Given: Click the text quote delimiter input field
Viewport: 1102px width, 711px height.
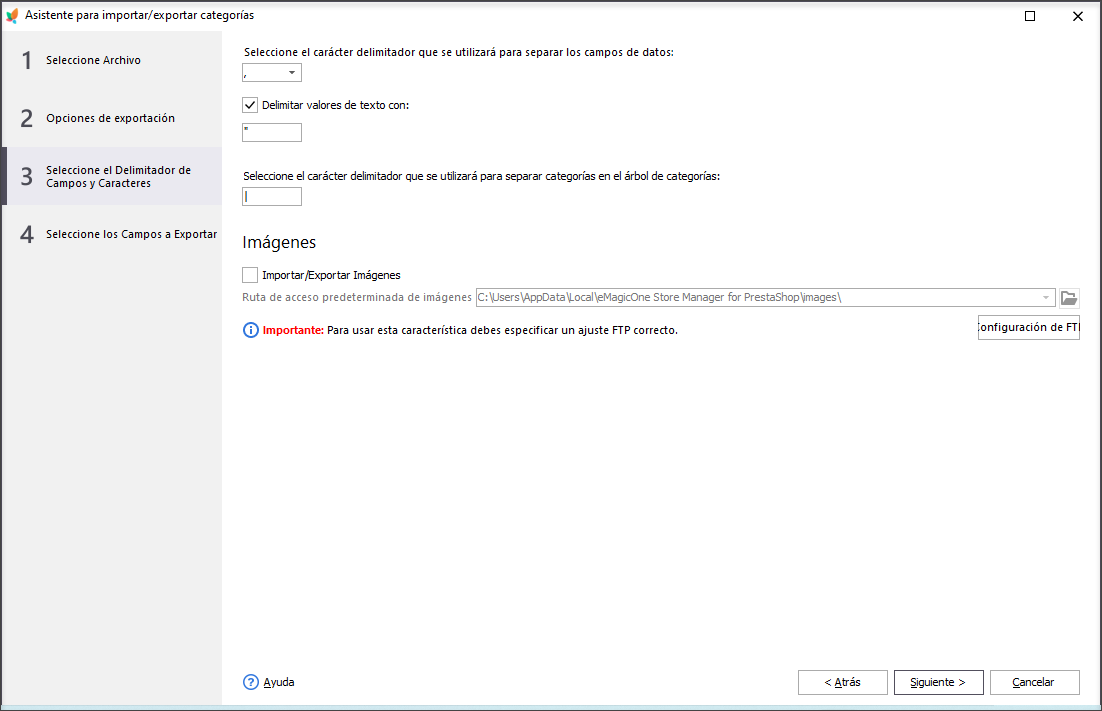Looking at the screenshot, I should [x=272, y=133].
